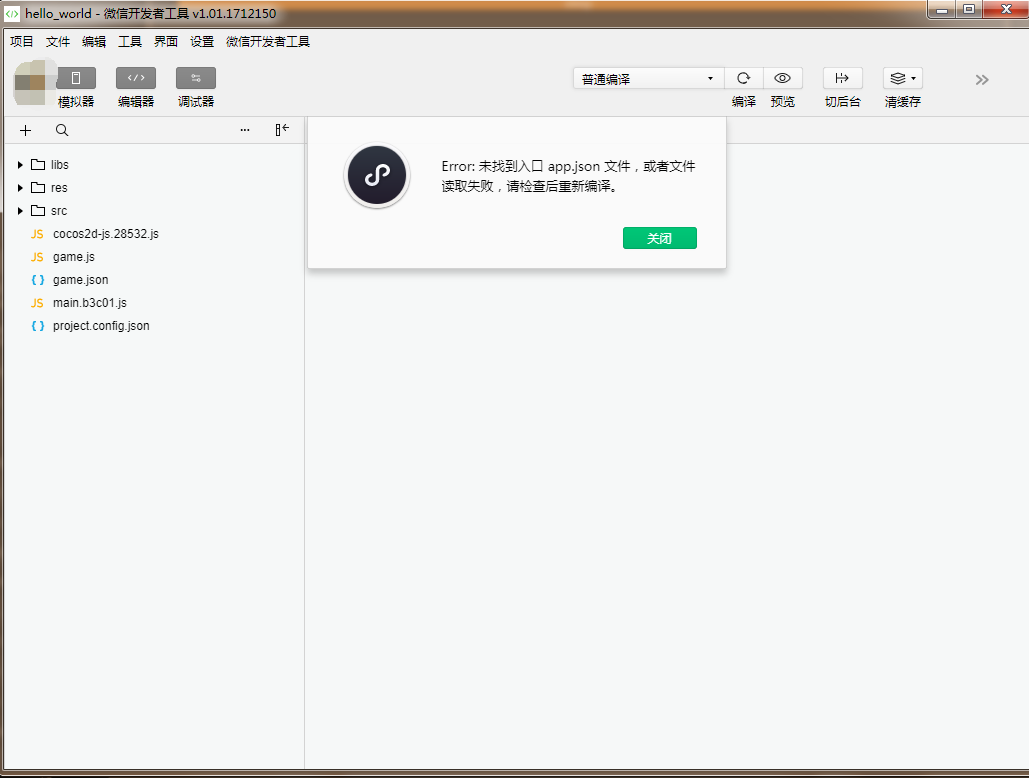Open the 调试器 debugger panel
Viewport: 1029px width, 778px height.
click(195, 87)
